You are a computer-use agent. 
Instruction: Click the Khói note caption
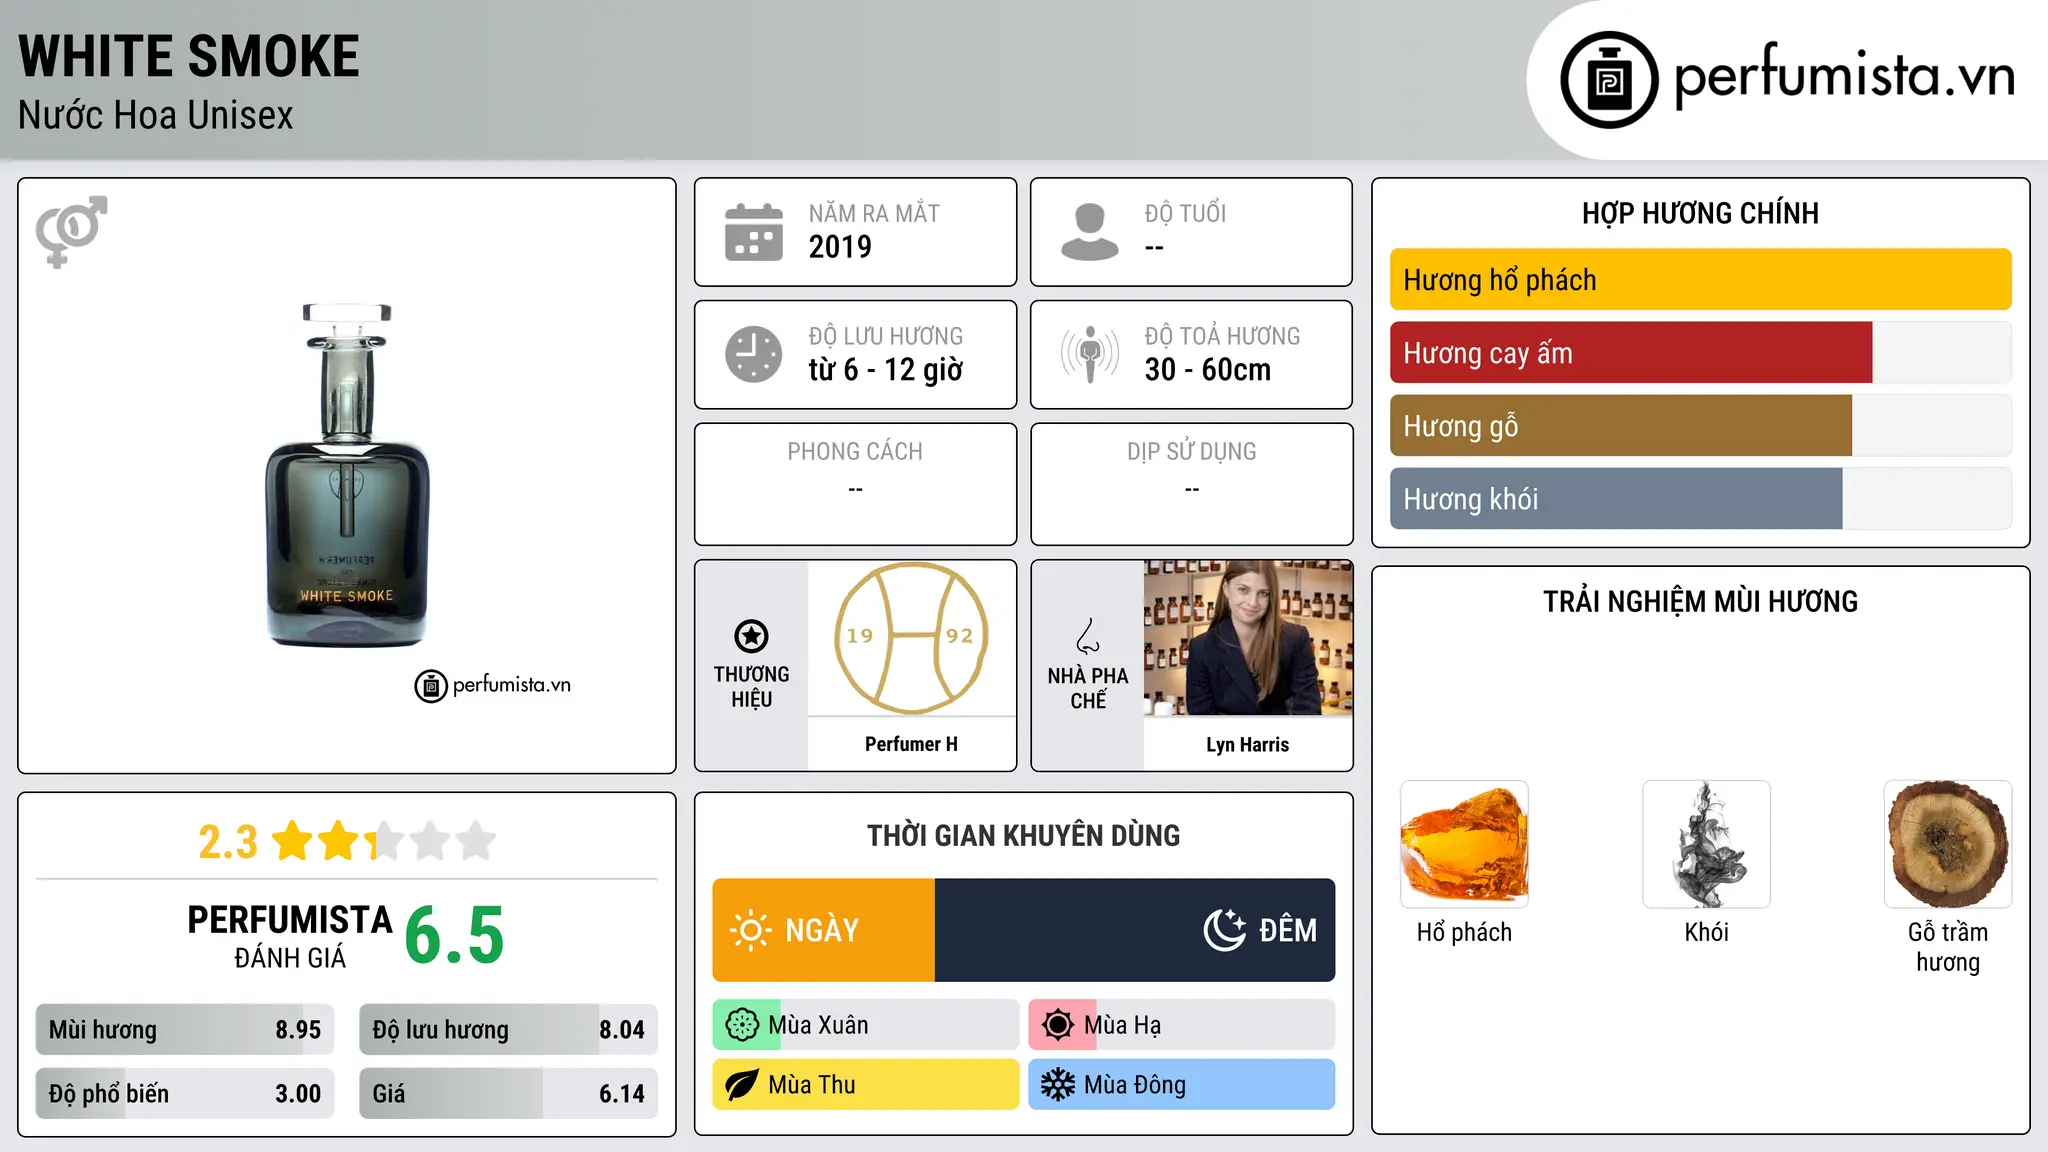(1706, 933)
